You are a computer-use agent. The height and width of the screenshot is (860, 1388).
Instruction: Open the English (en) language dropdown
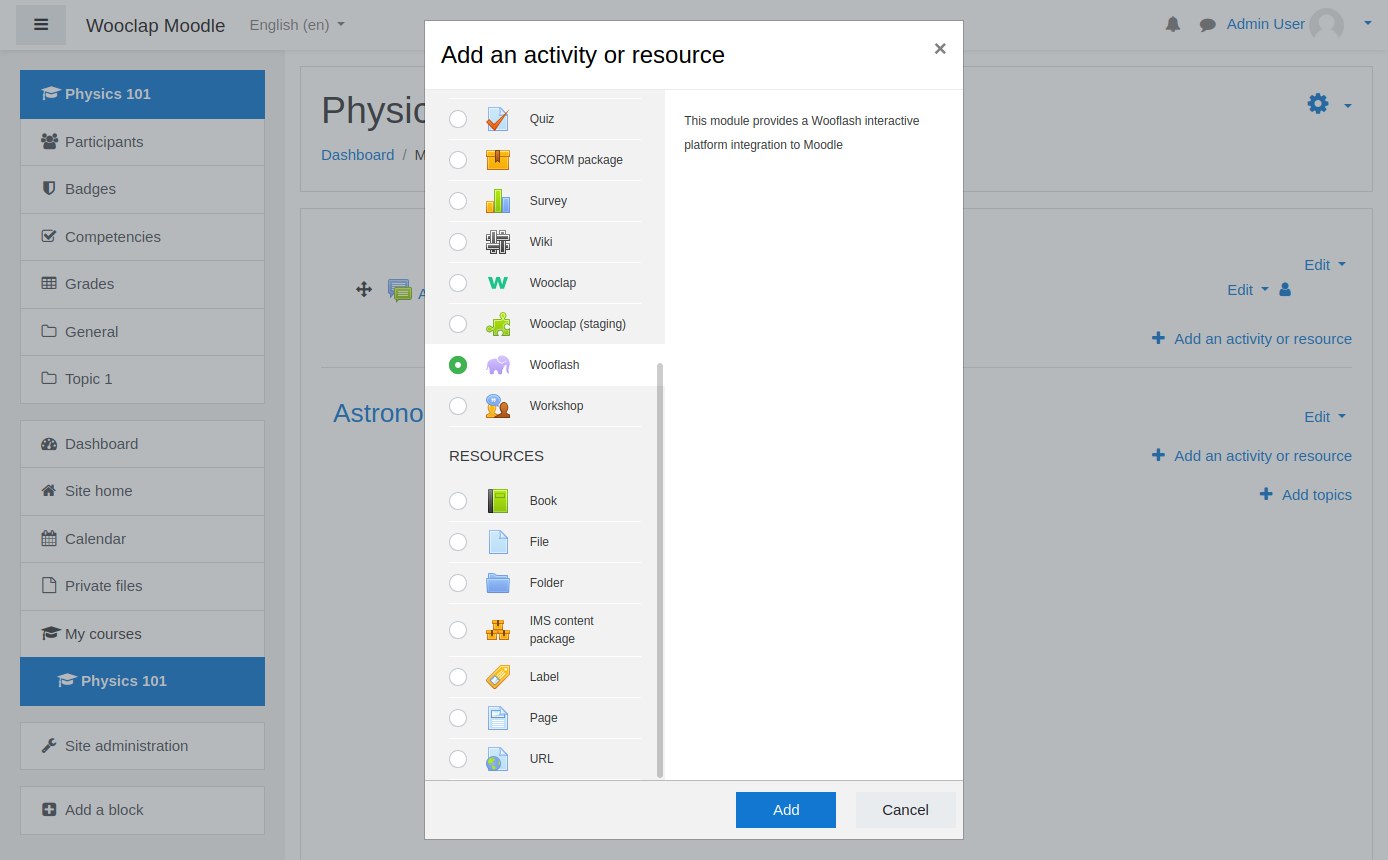(297, 25)
